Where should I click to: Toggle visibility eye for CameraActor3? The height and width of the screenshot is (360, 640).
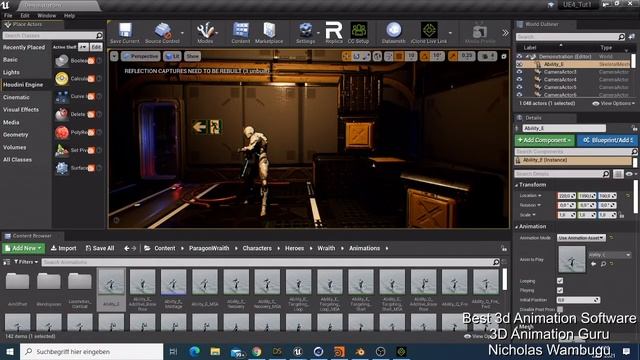(519, 72)
